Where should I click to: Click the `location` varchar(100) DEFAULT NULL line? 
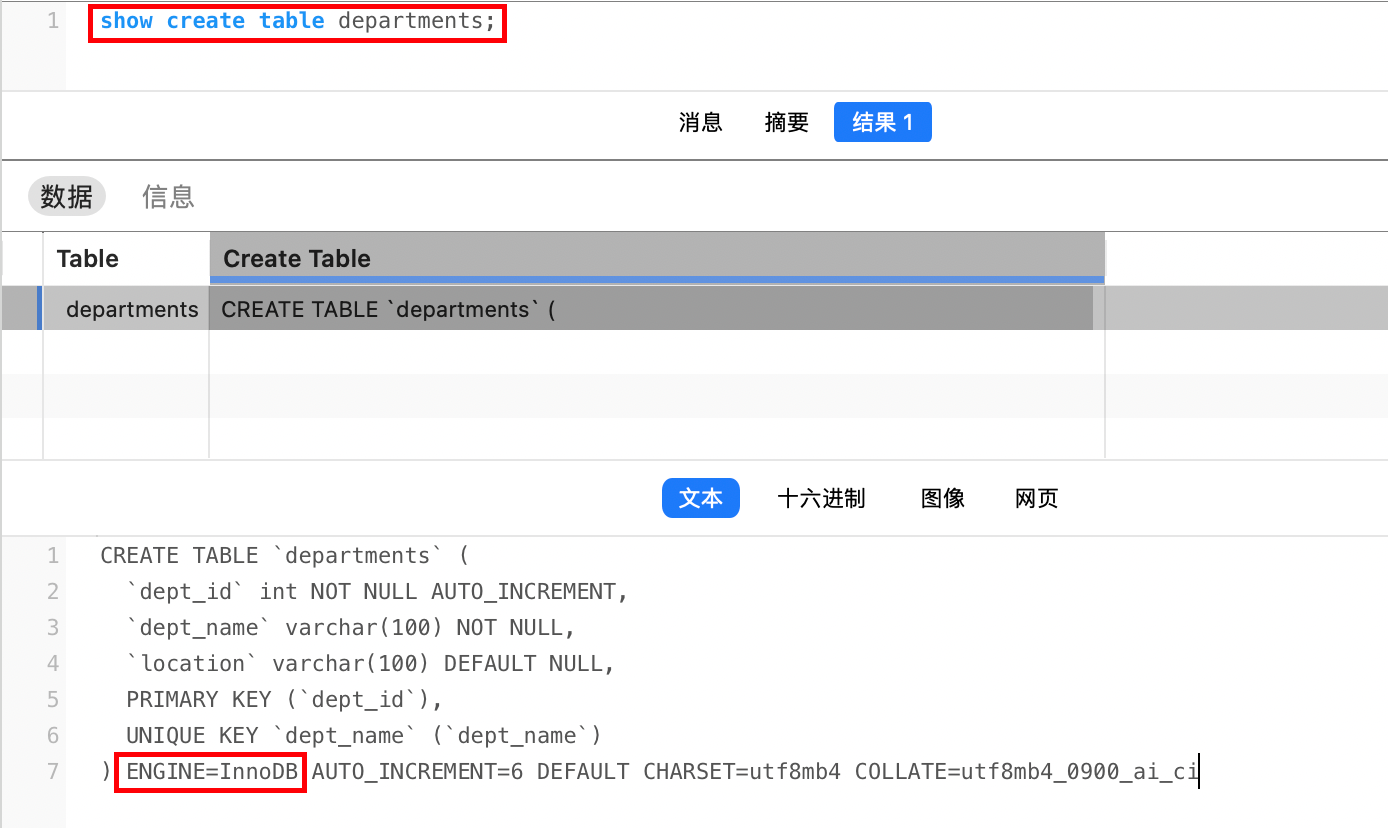370,664
